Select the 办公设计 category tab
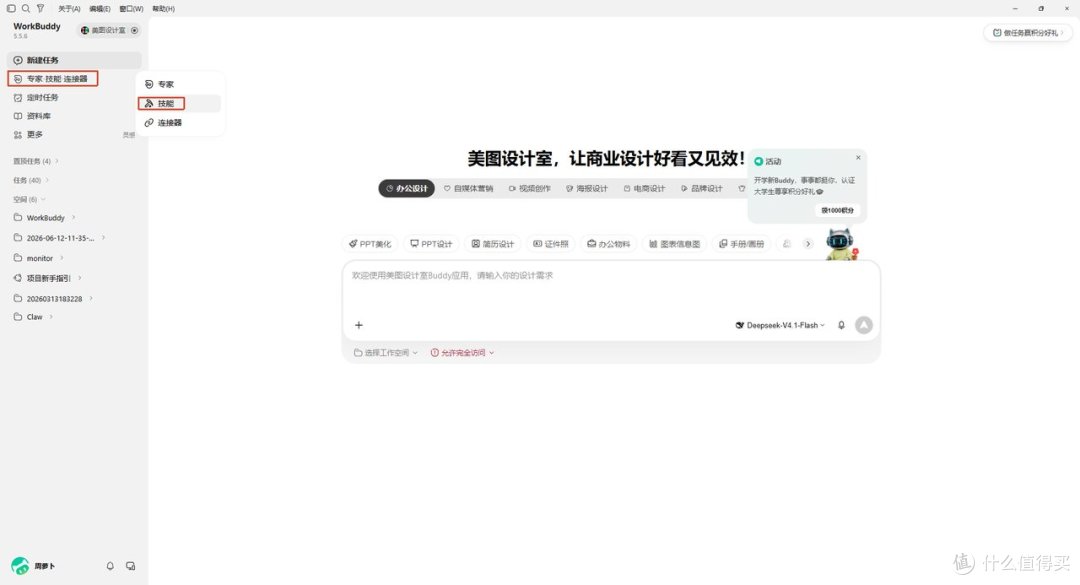The image size is (1080, 585). 406,188
